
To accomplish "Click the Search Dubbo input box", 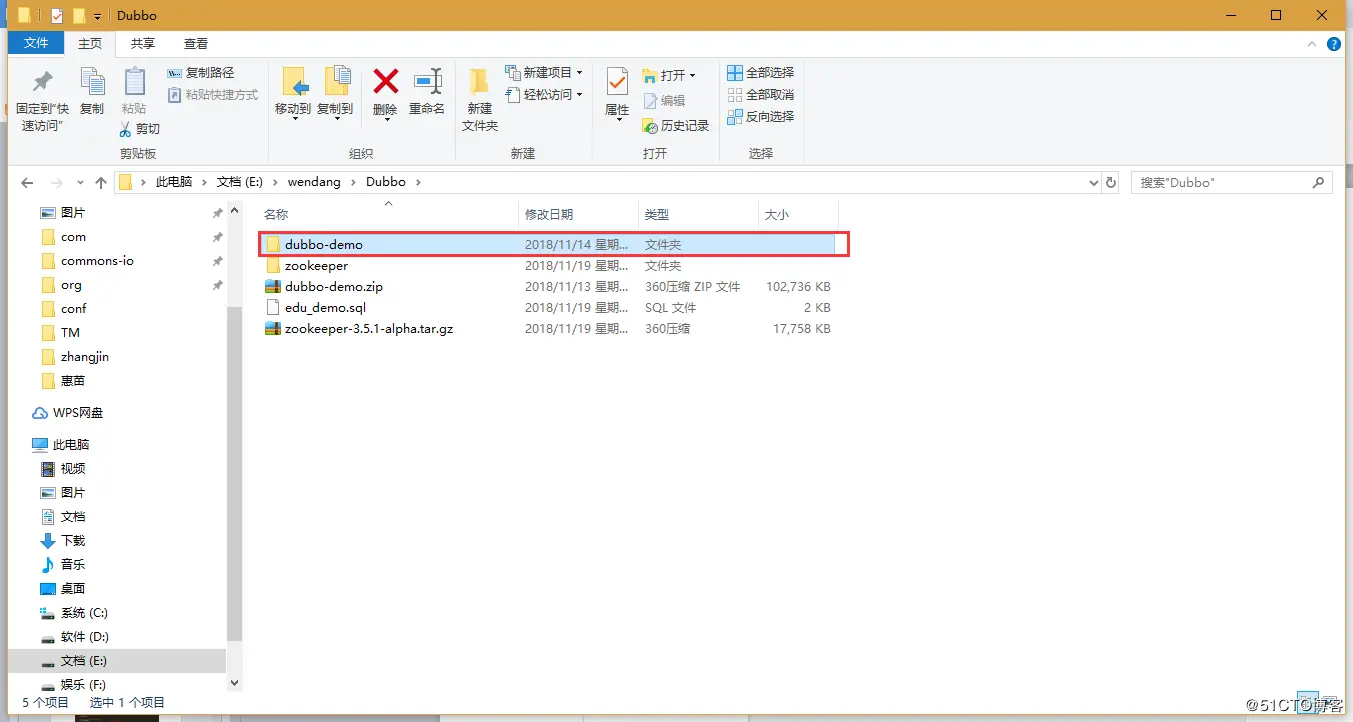I will [1231, 183].
